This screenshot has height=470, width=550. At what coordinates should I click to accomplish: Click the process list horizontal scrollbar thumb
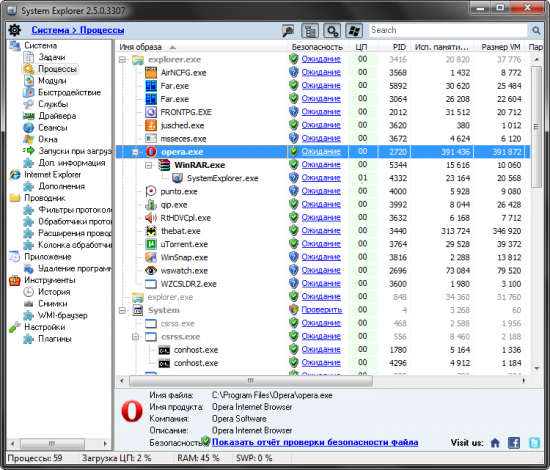tap(251, 381)
